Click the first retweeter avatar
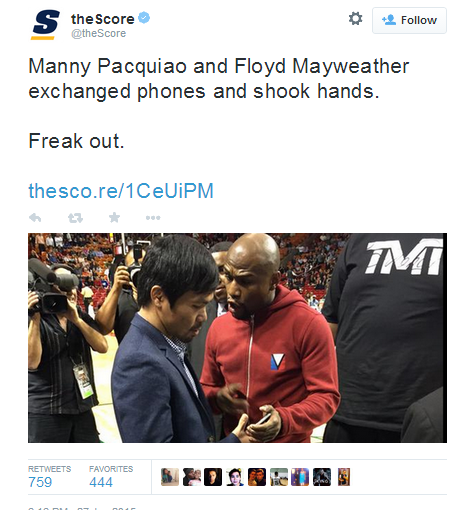 (x=170, y=477)
